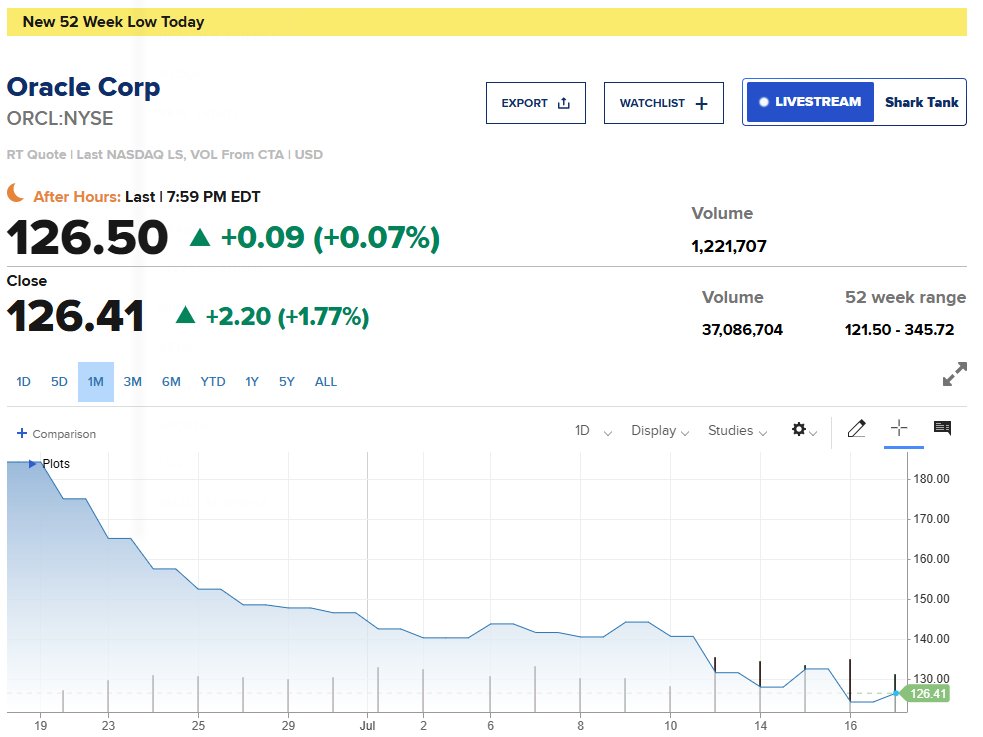Select the 1D time range tab
The height and width of the screenshot is (737, 983).
(23, 382)
